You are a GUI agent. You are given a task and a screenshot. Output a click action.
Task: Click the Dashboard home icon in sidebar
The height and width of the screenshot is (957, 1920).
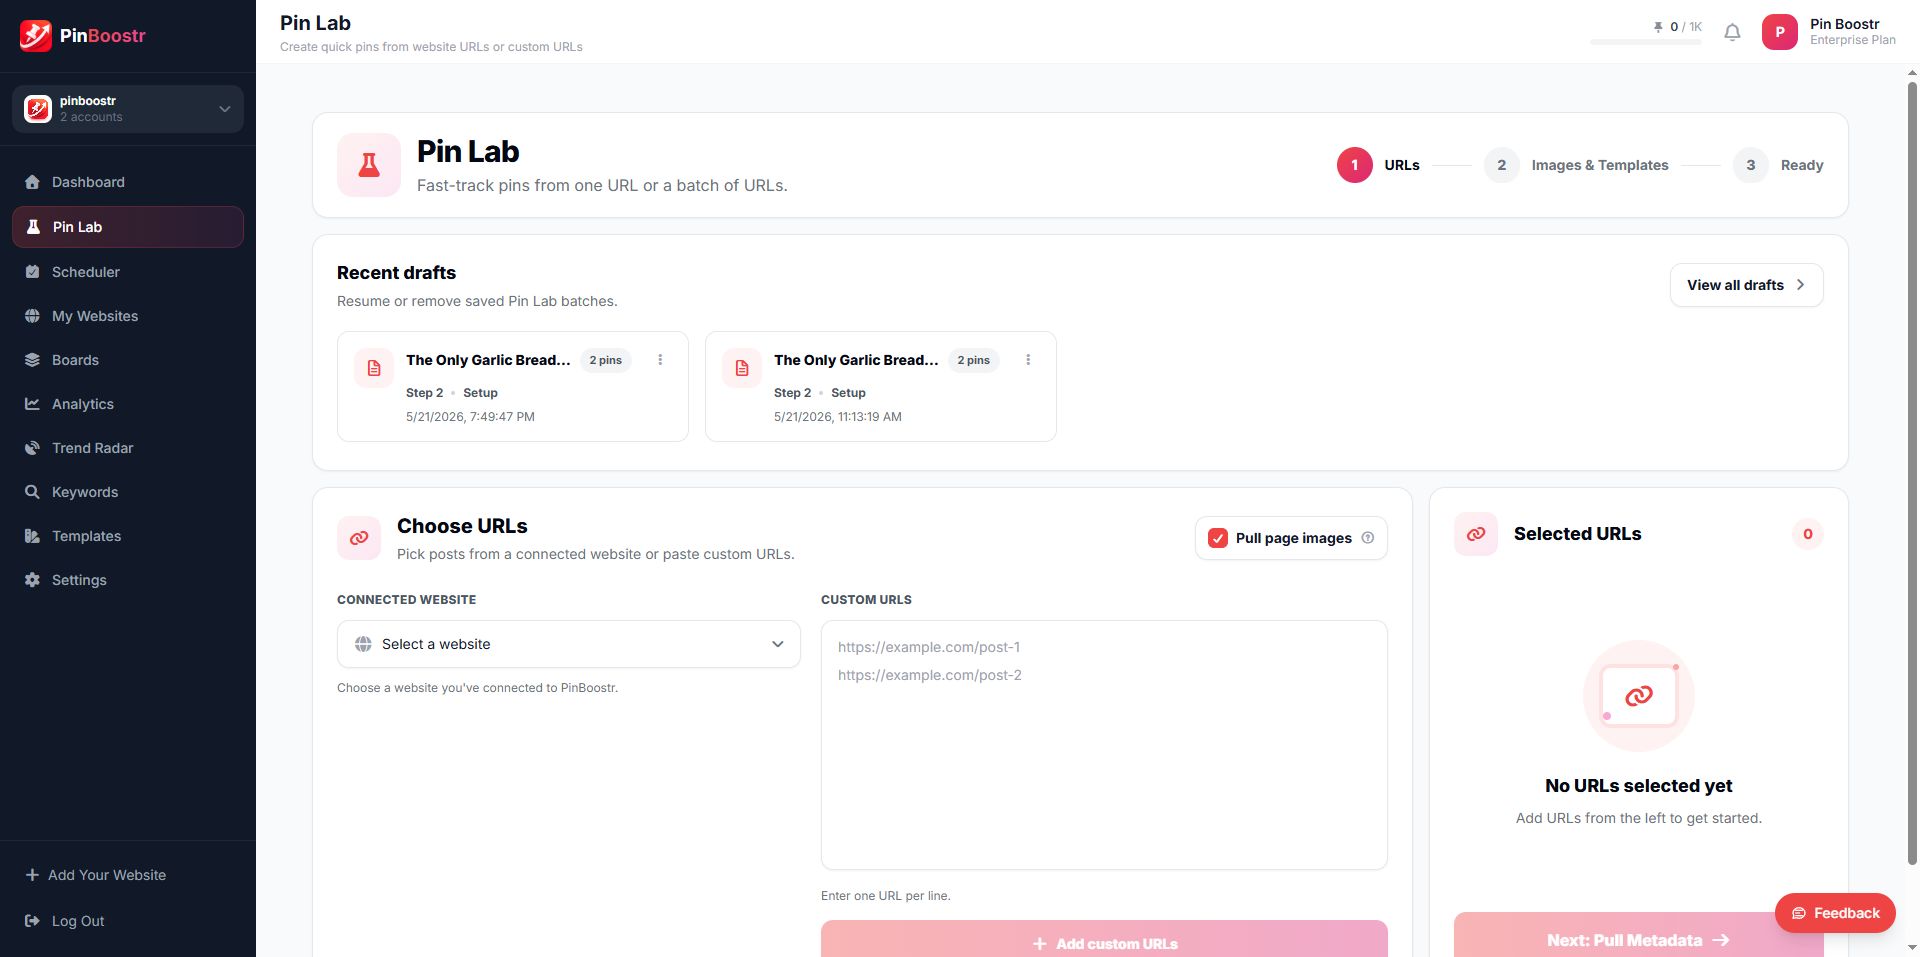pos(32,182)
